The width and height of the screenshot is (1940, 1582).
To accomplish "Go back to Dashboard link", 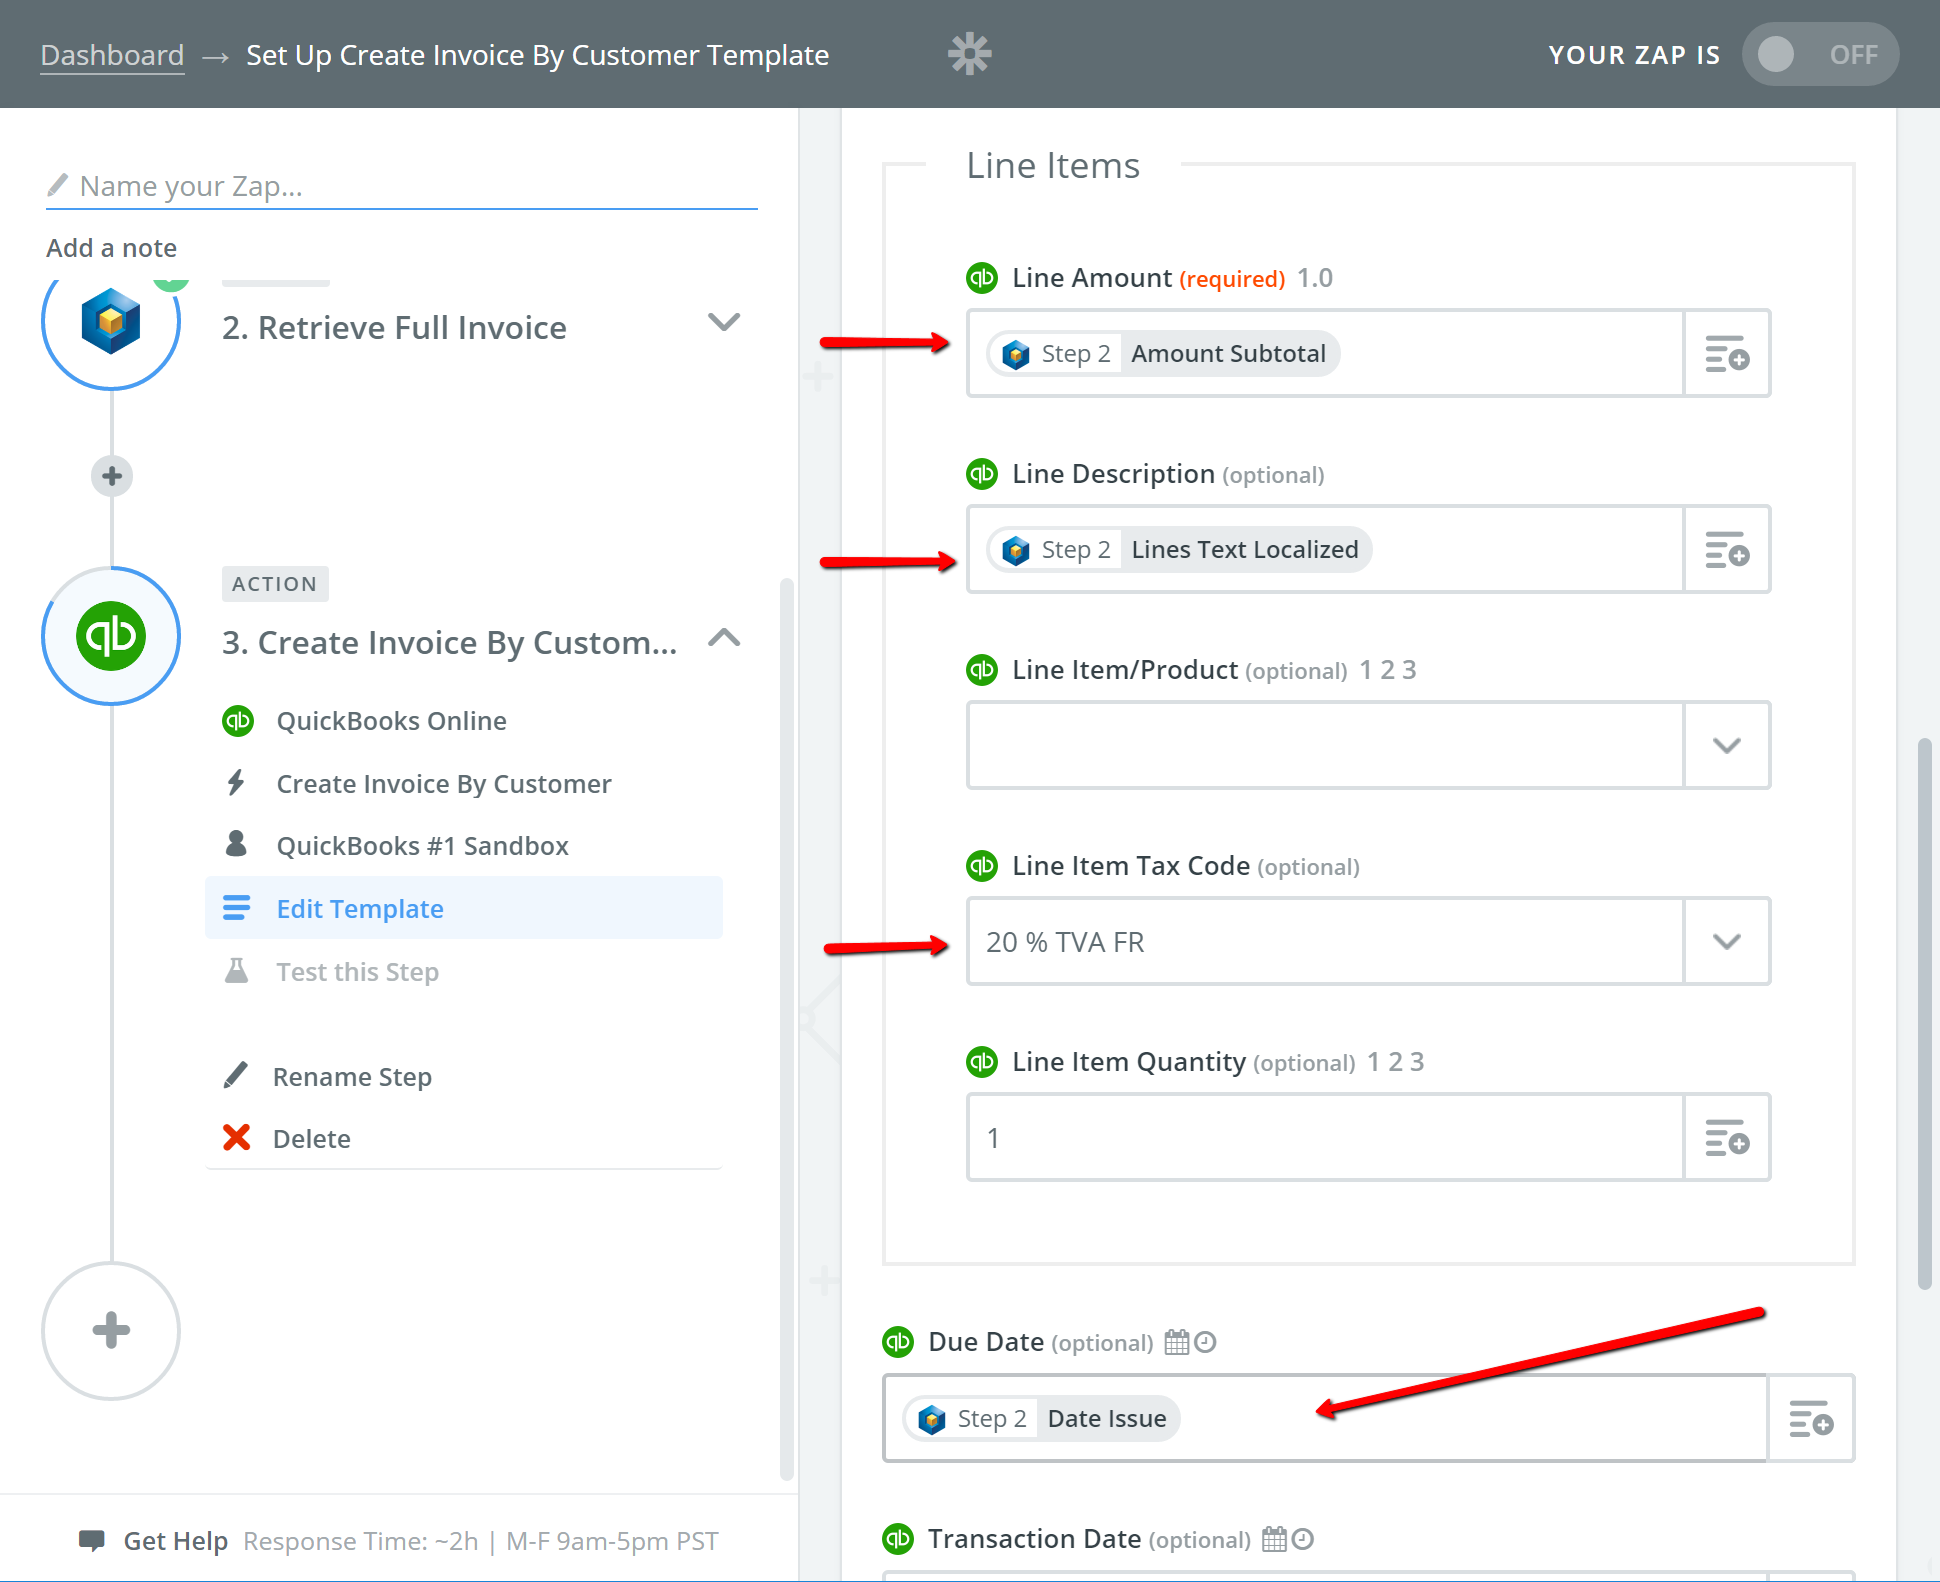I will click(x=112, y=55).
